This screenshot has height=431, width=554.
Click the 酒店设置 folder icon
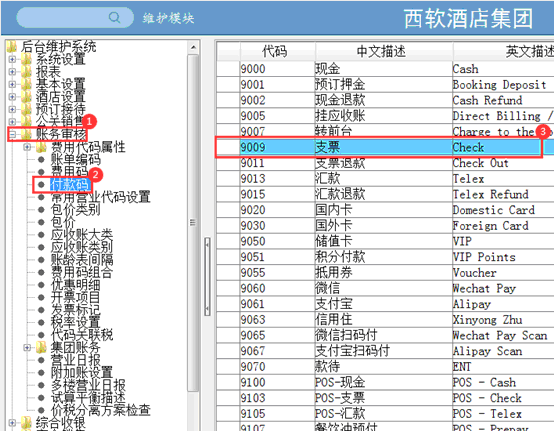pyautogui.click(x=27, y=97)
